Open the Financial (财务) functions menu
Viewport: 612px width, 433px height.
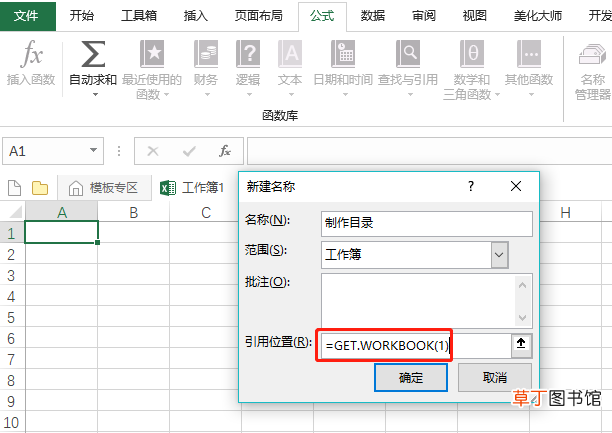[x=206, y=68]
